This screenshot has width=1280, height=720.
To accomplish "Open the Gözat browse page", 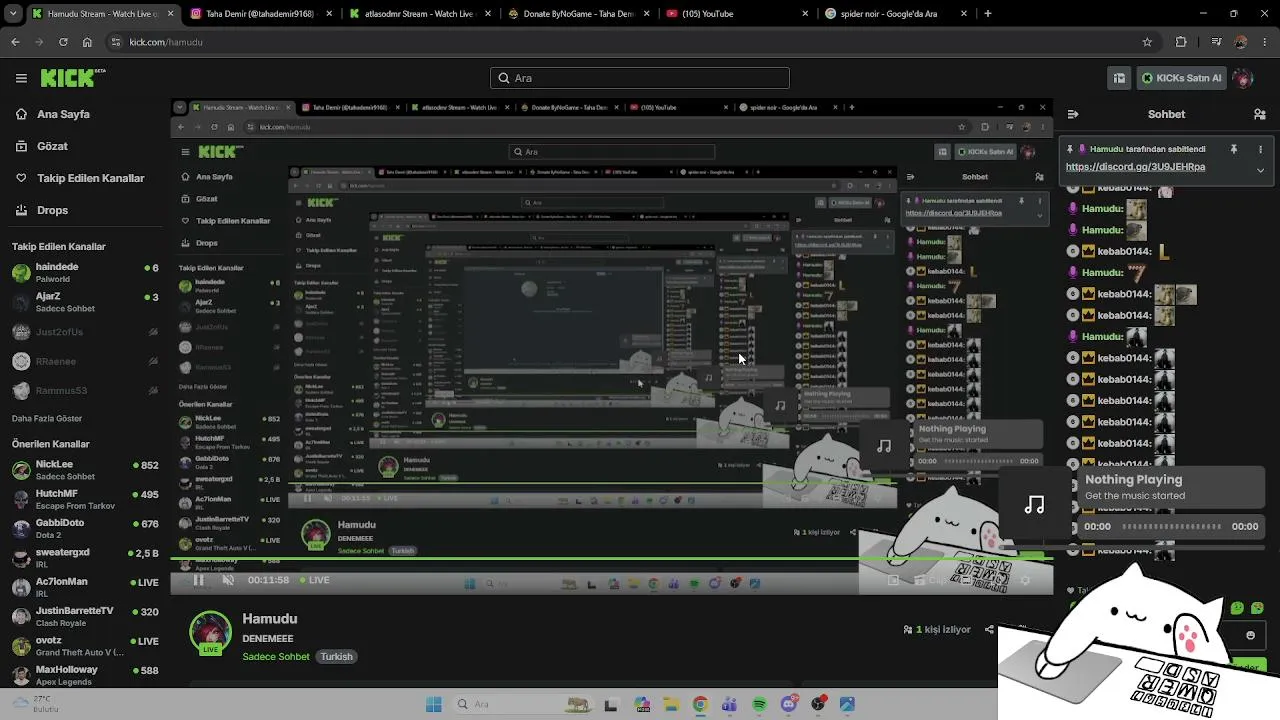I will pos(52,146).
